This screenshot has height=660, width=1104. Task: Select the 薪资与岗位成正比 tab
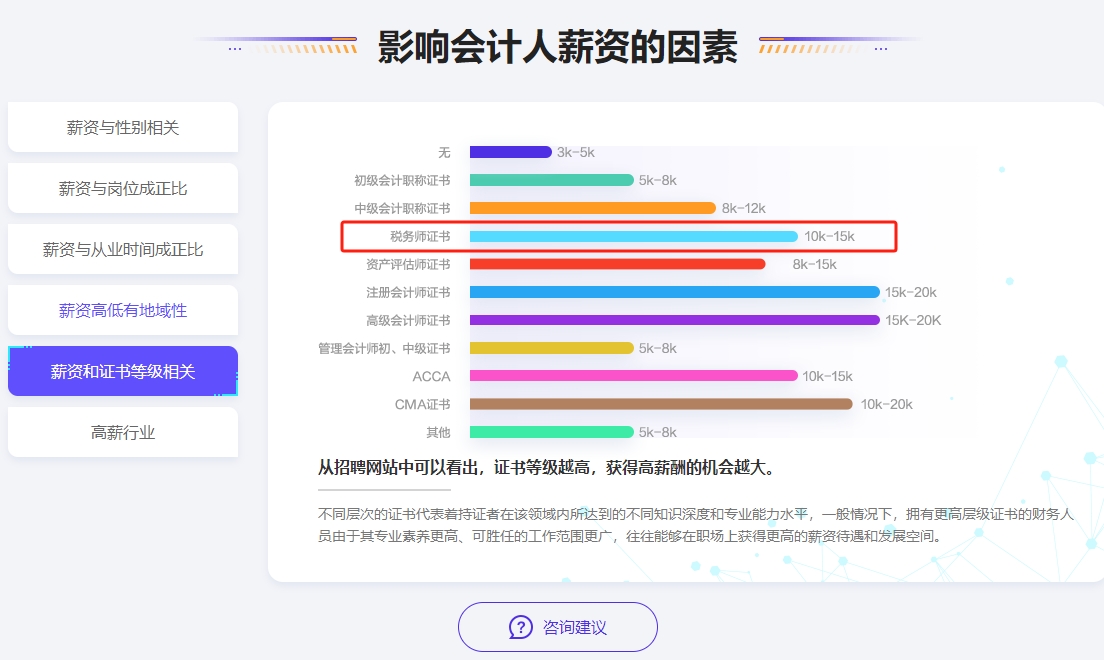point(123,188)
